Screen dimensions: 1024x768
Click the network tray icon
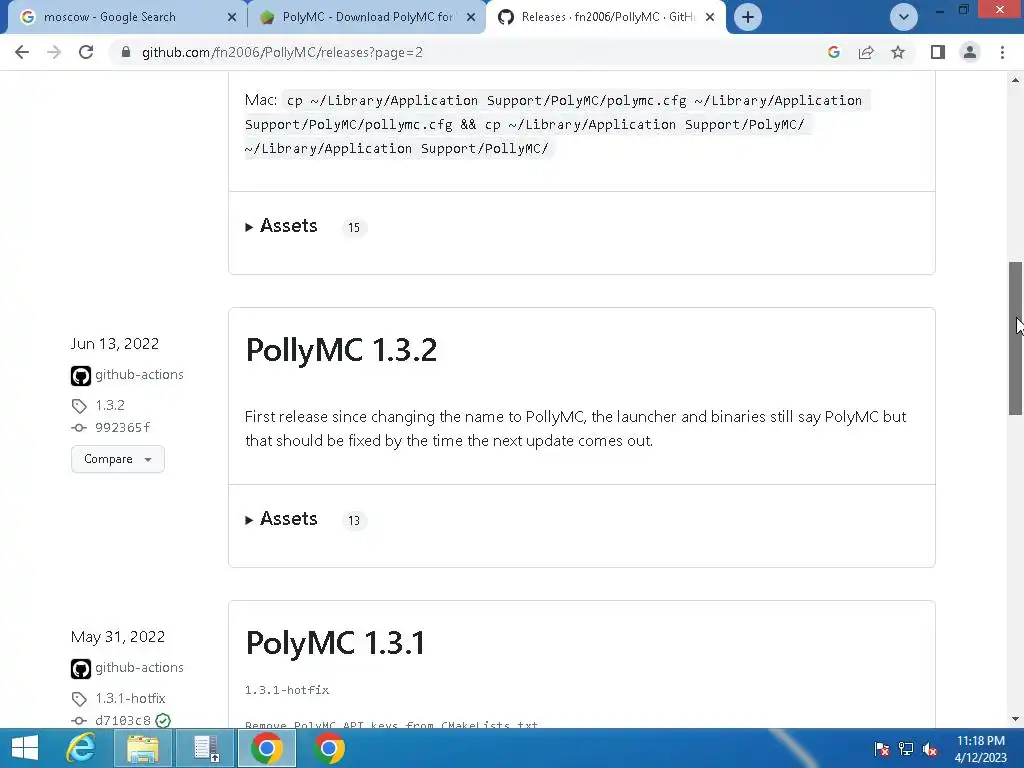coord(906,749)
